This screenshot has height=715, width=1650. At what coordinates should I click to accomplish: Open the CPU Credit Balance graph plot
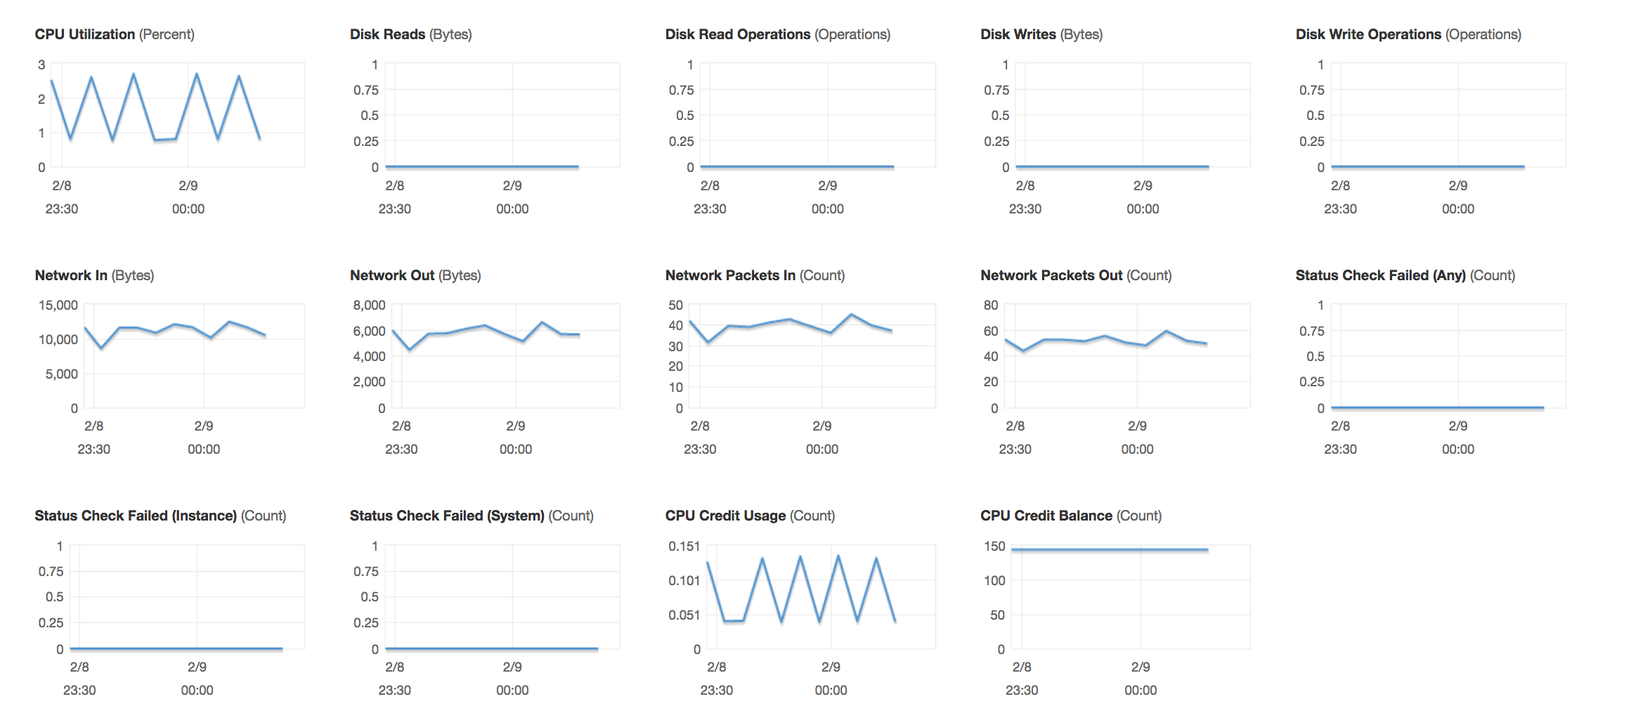1131,597
